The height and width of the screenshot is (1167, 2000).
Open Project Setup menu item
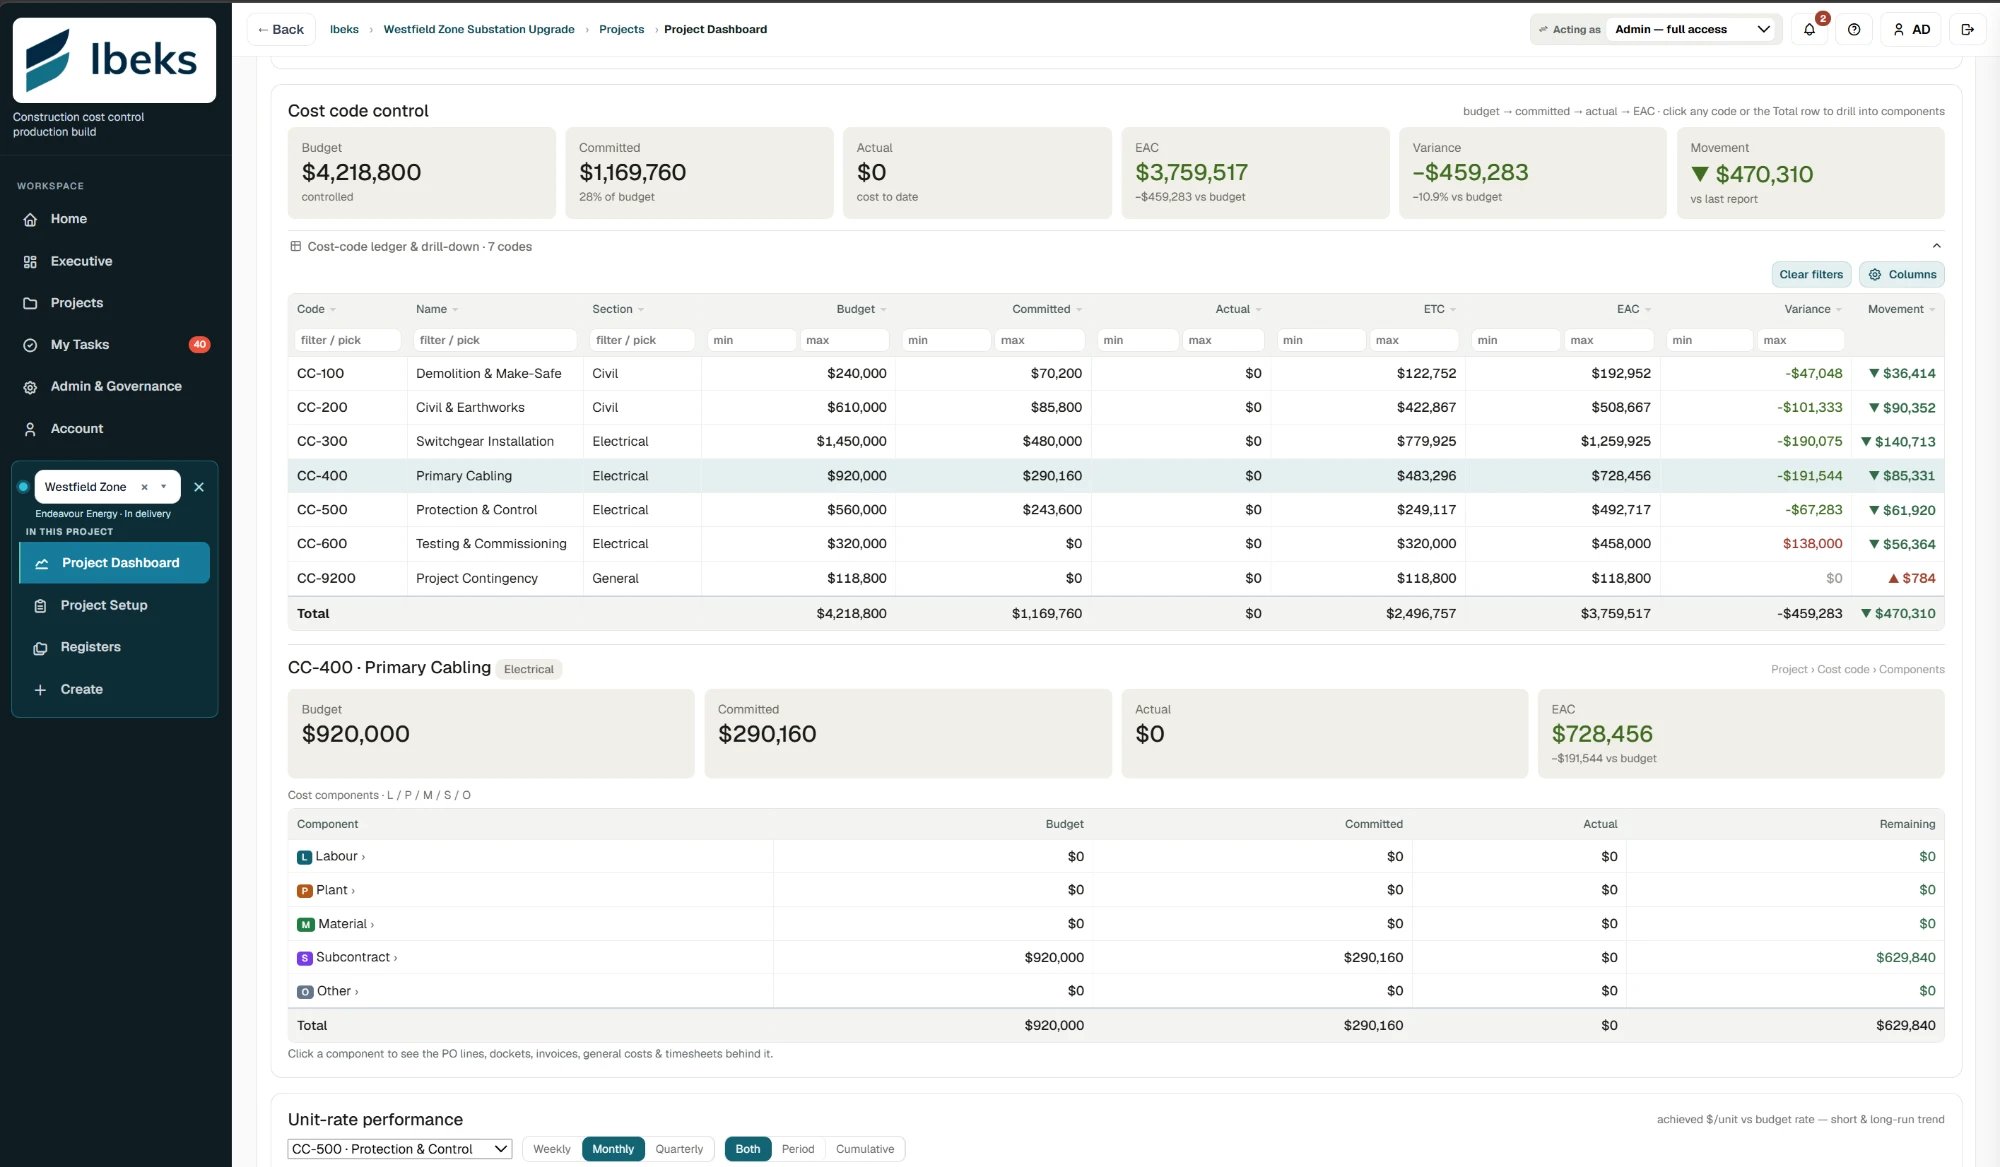tap(104, 606)
